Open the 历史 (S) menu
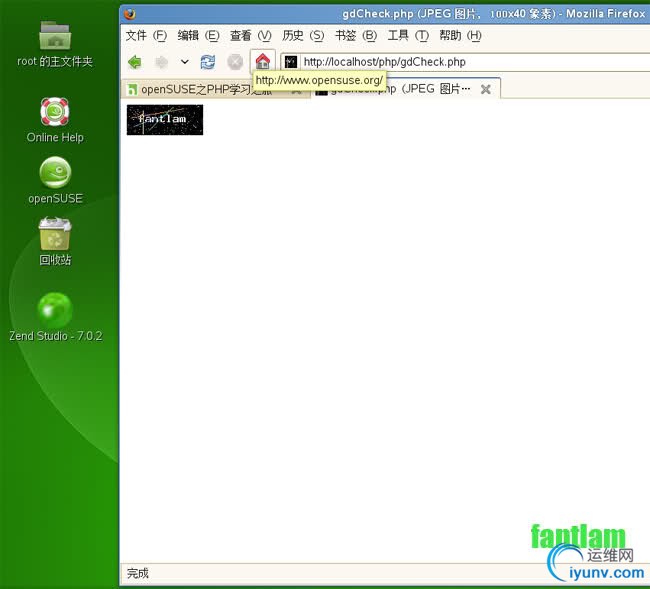The height and width of the screenshot is (589, 650). [x=303, y=36]
